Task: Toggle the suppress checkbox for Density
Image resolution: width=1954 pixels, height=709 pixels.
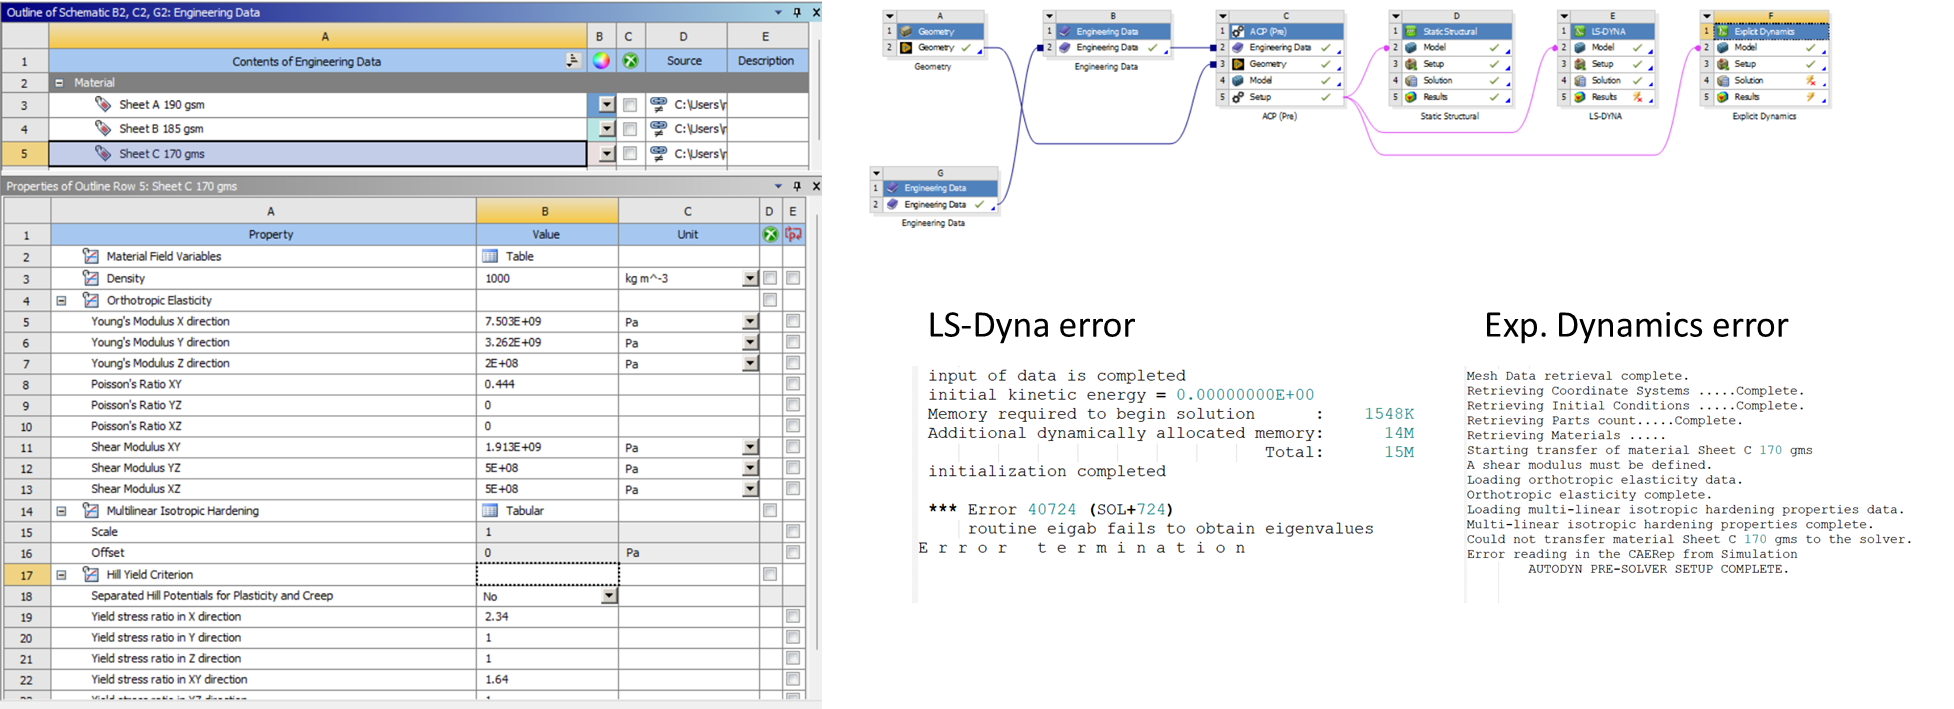Action: (x=770, y=278)
